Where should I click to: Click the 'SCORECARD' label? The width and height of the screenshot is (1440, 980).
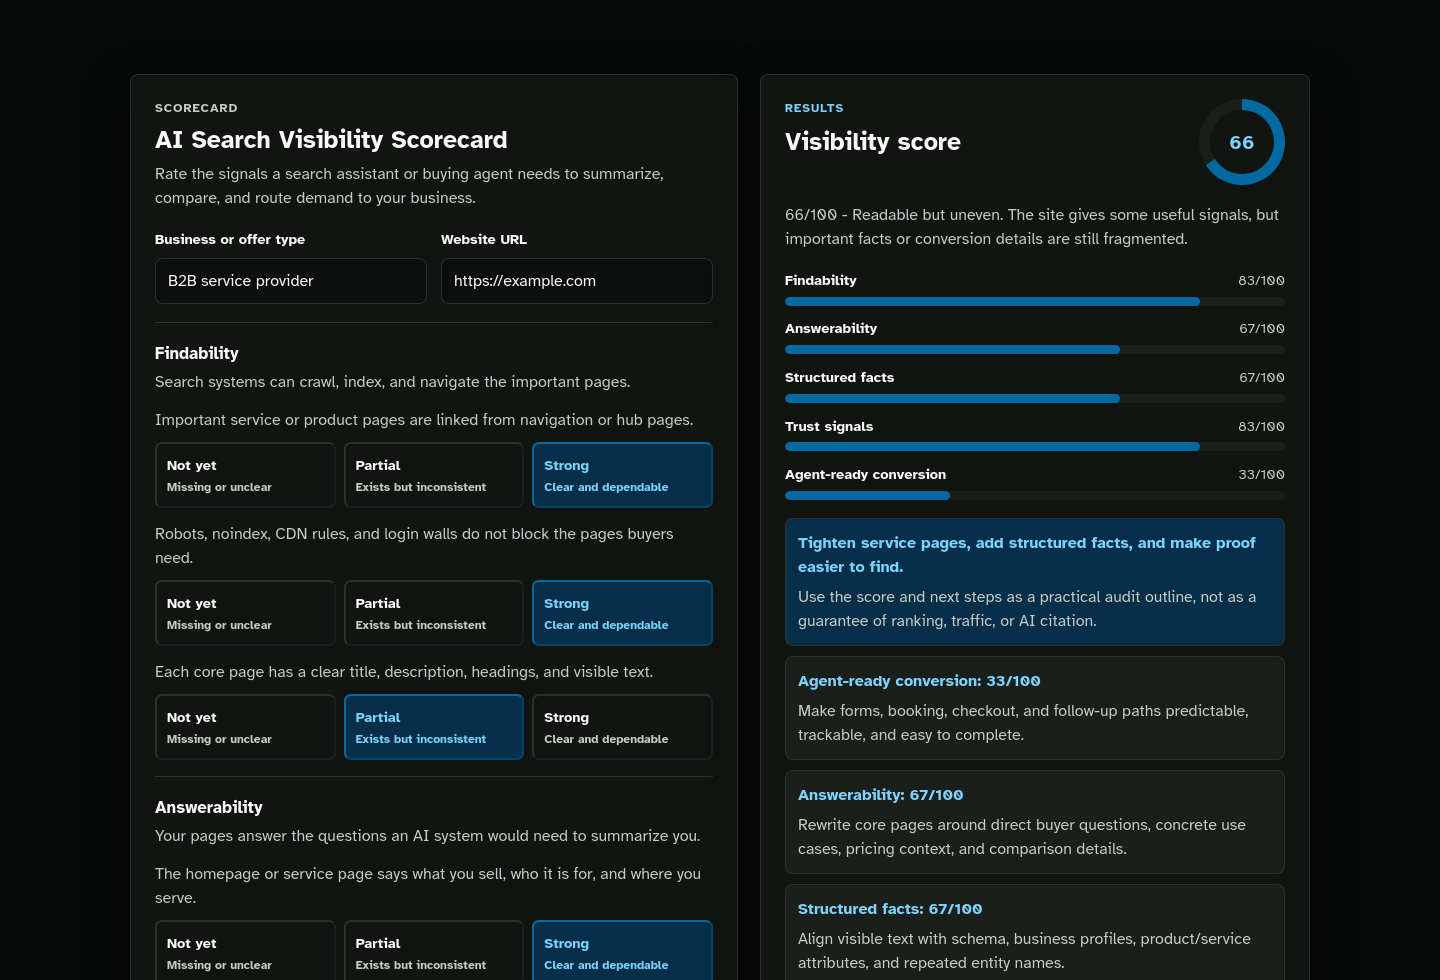tap(196, 108)
